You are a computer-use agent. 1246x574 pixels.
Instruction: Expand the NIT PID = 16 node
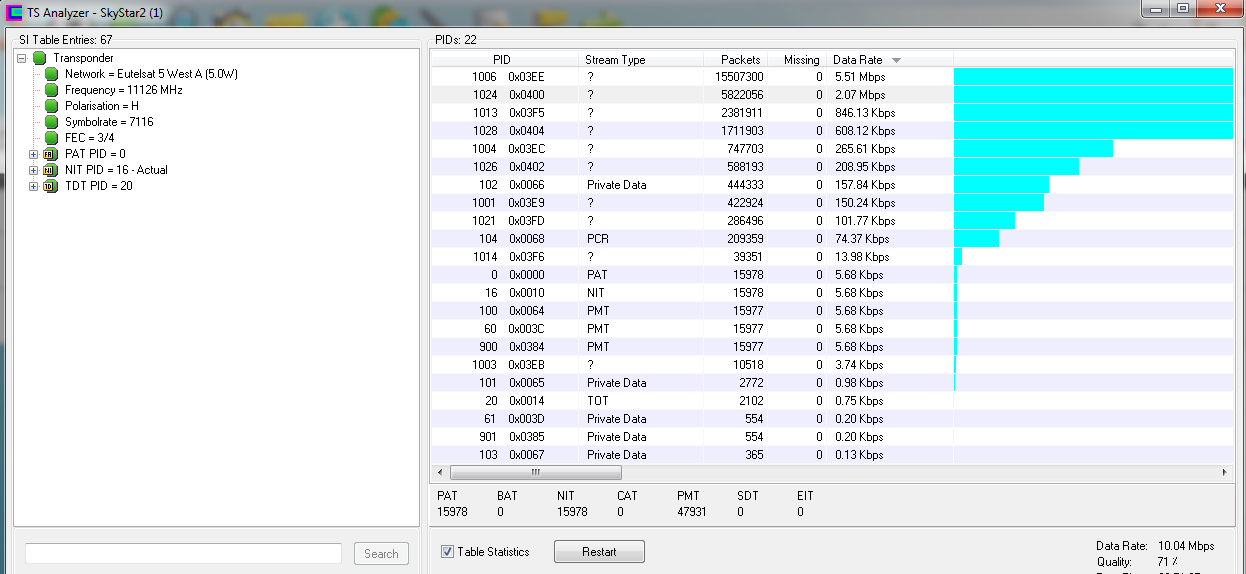coord(33,170)
